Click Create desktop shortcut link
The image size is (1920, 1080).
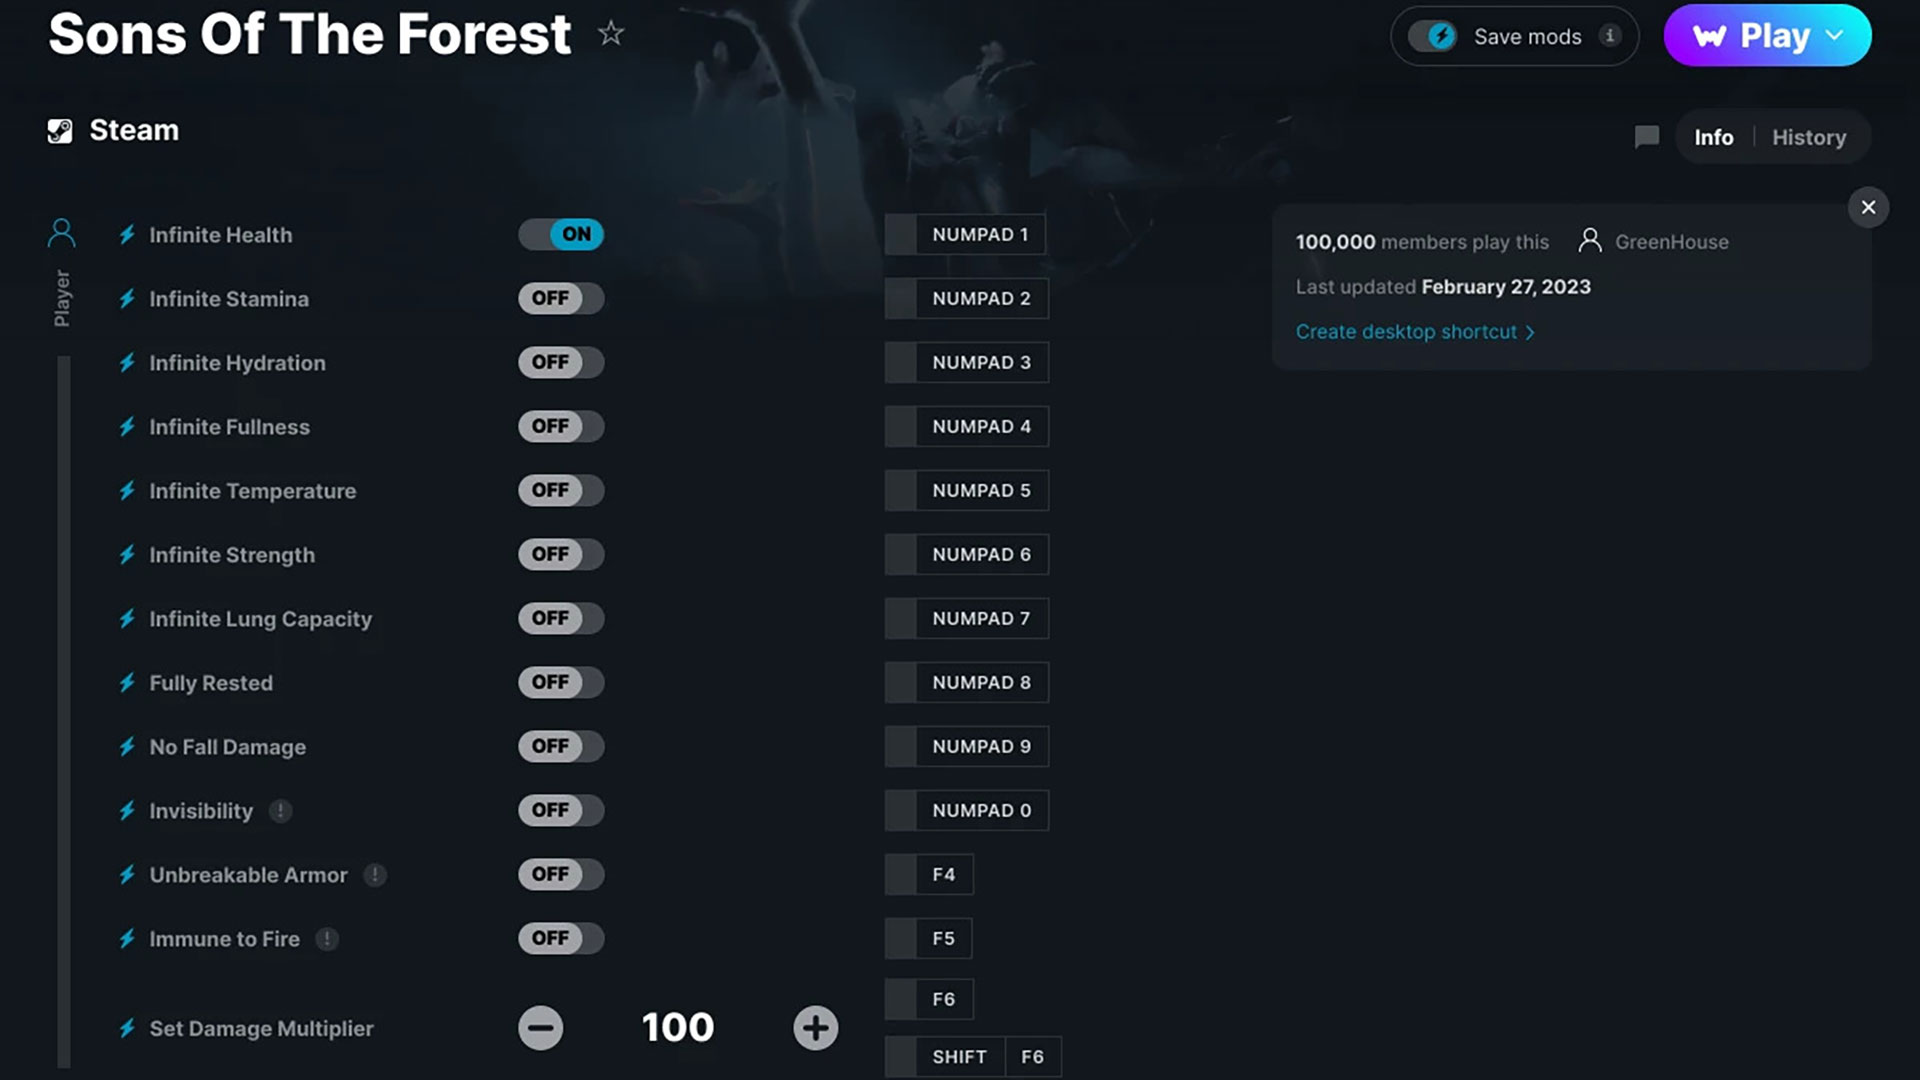coord(1414,331)
